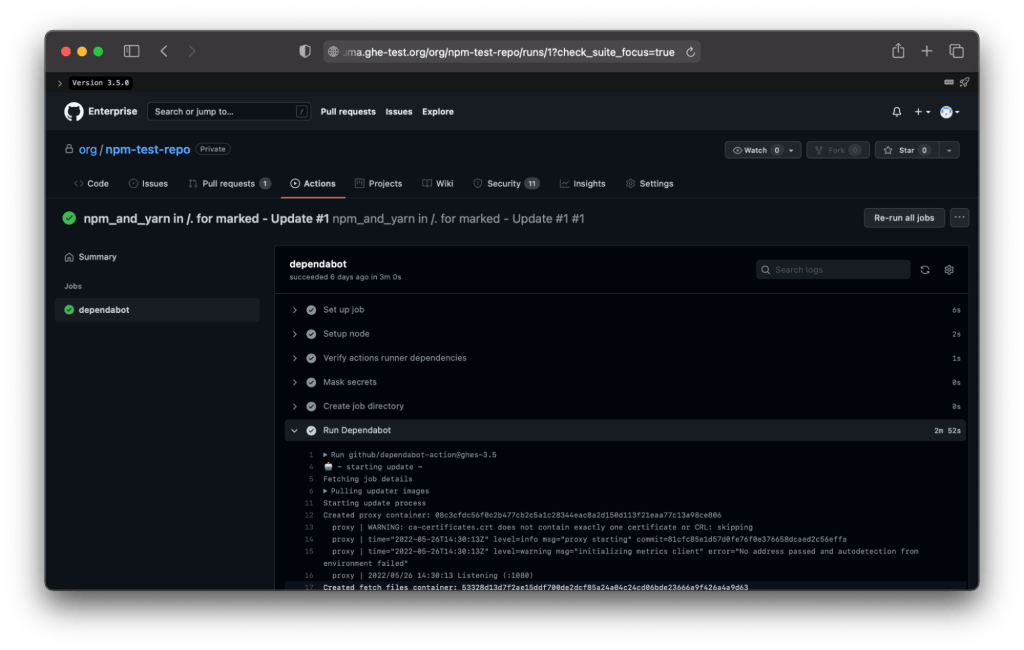Click the Fetching job details log line
Viewport: 1024px width, 650px height.
(368, 479)
